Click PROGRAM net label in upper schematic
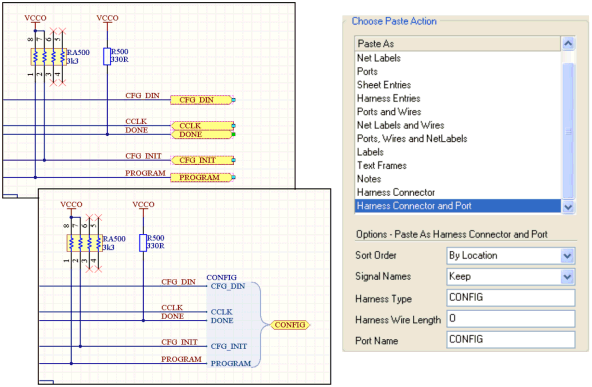The width and height of the screenshot is (592, 387). tap(145, 173)
